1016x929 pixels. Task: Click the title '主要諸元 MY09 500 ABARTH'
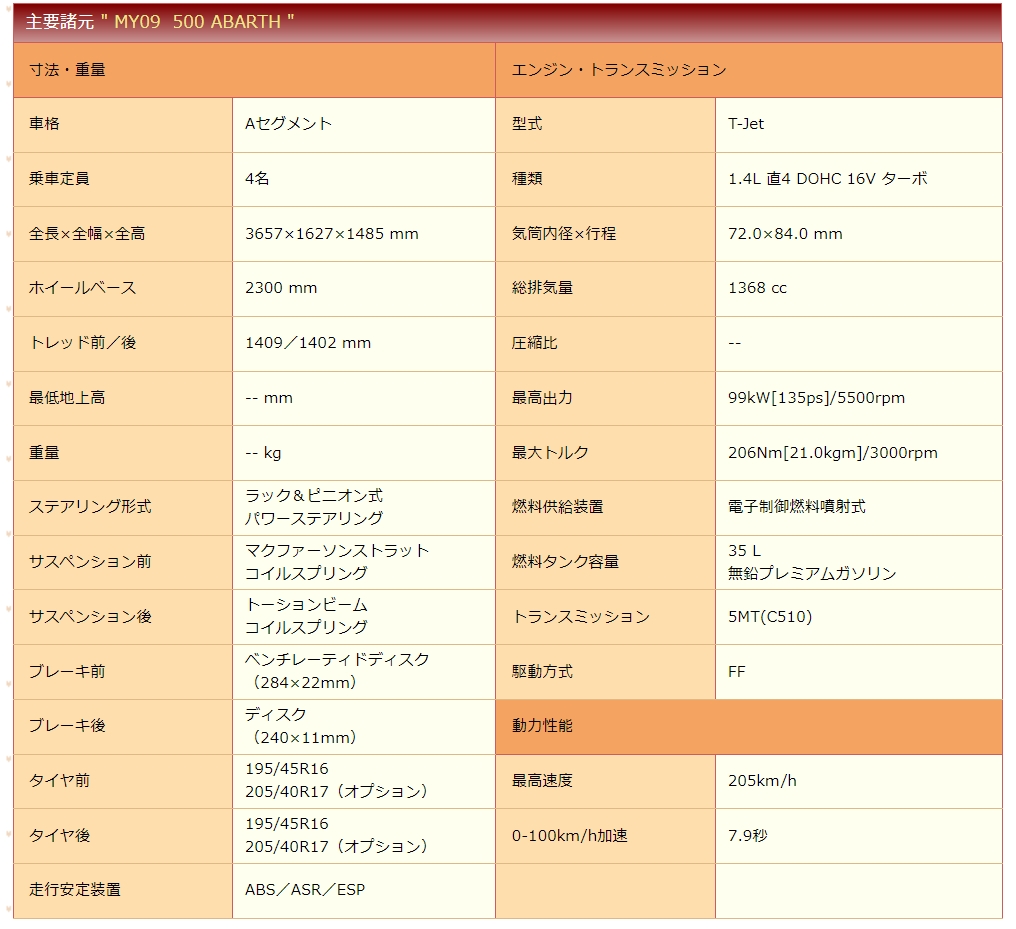[x=159, y=21]
